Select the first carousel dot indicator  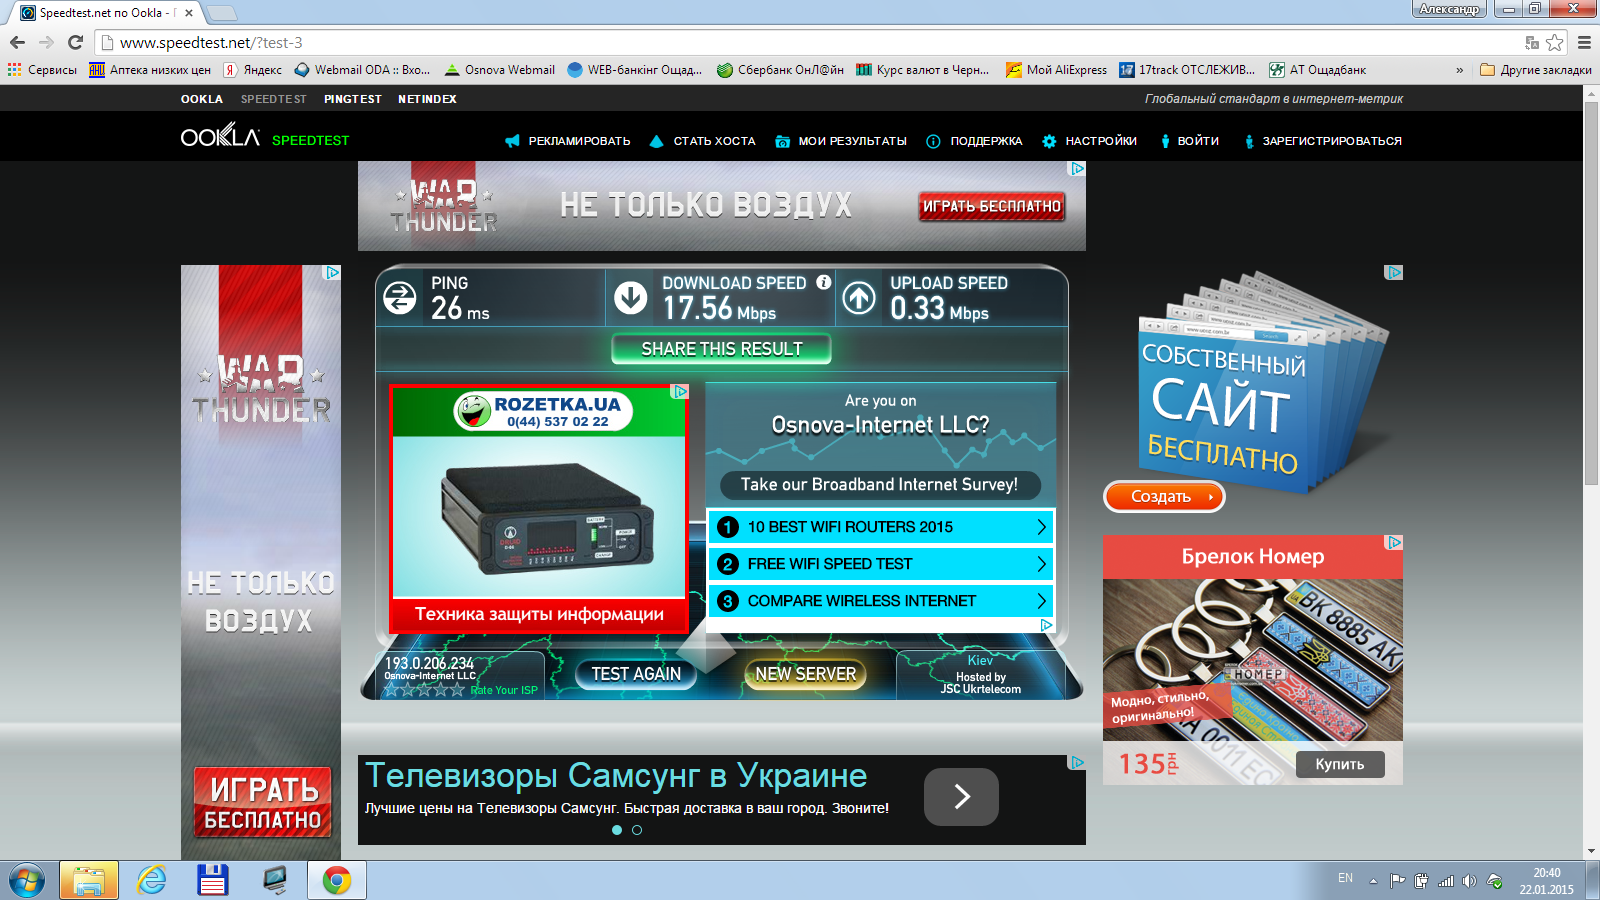tap(617, 830)
